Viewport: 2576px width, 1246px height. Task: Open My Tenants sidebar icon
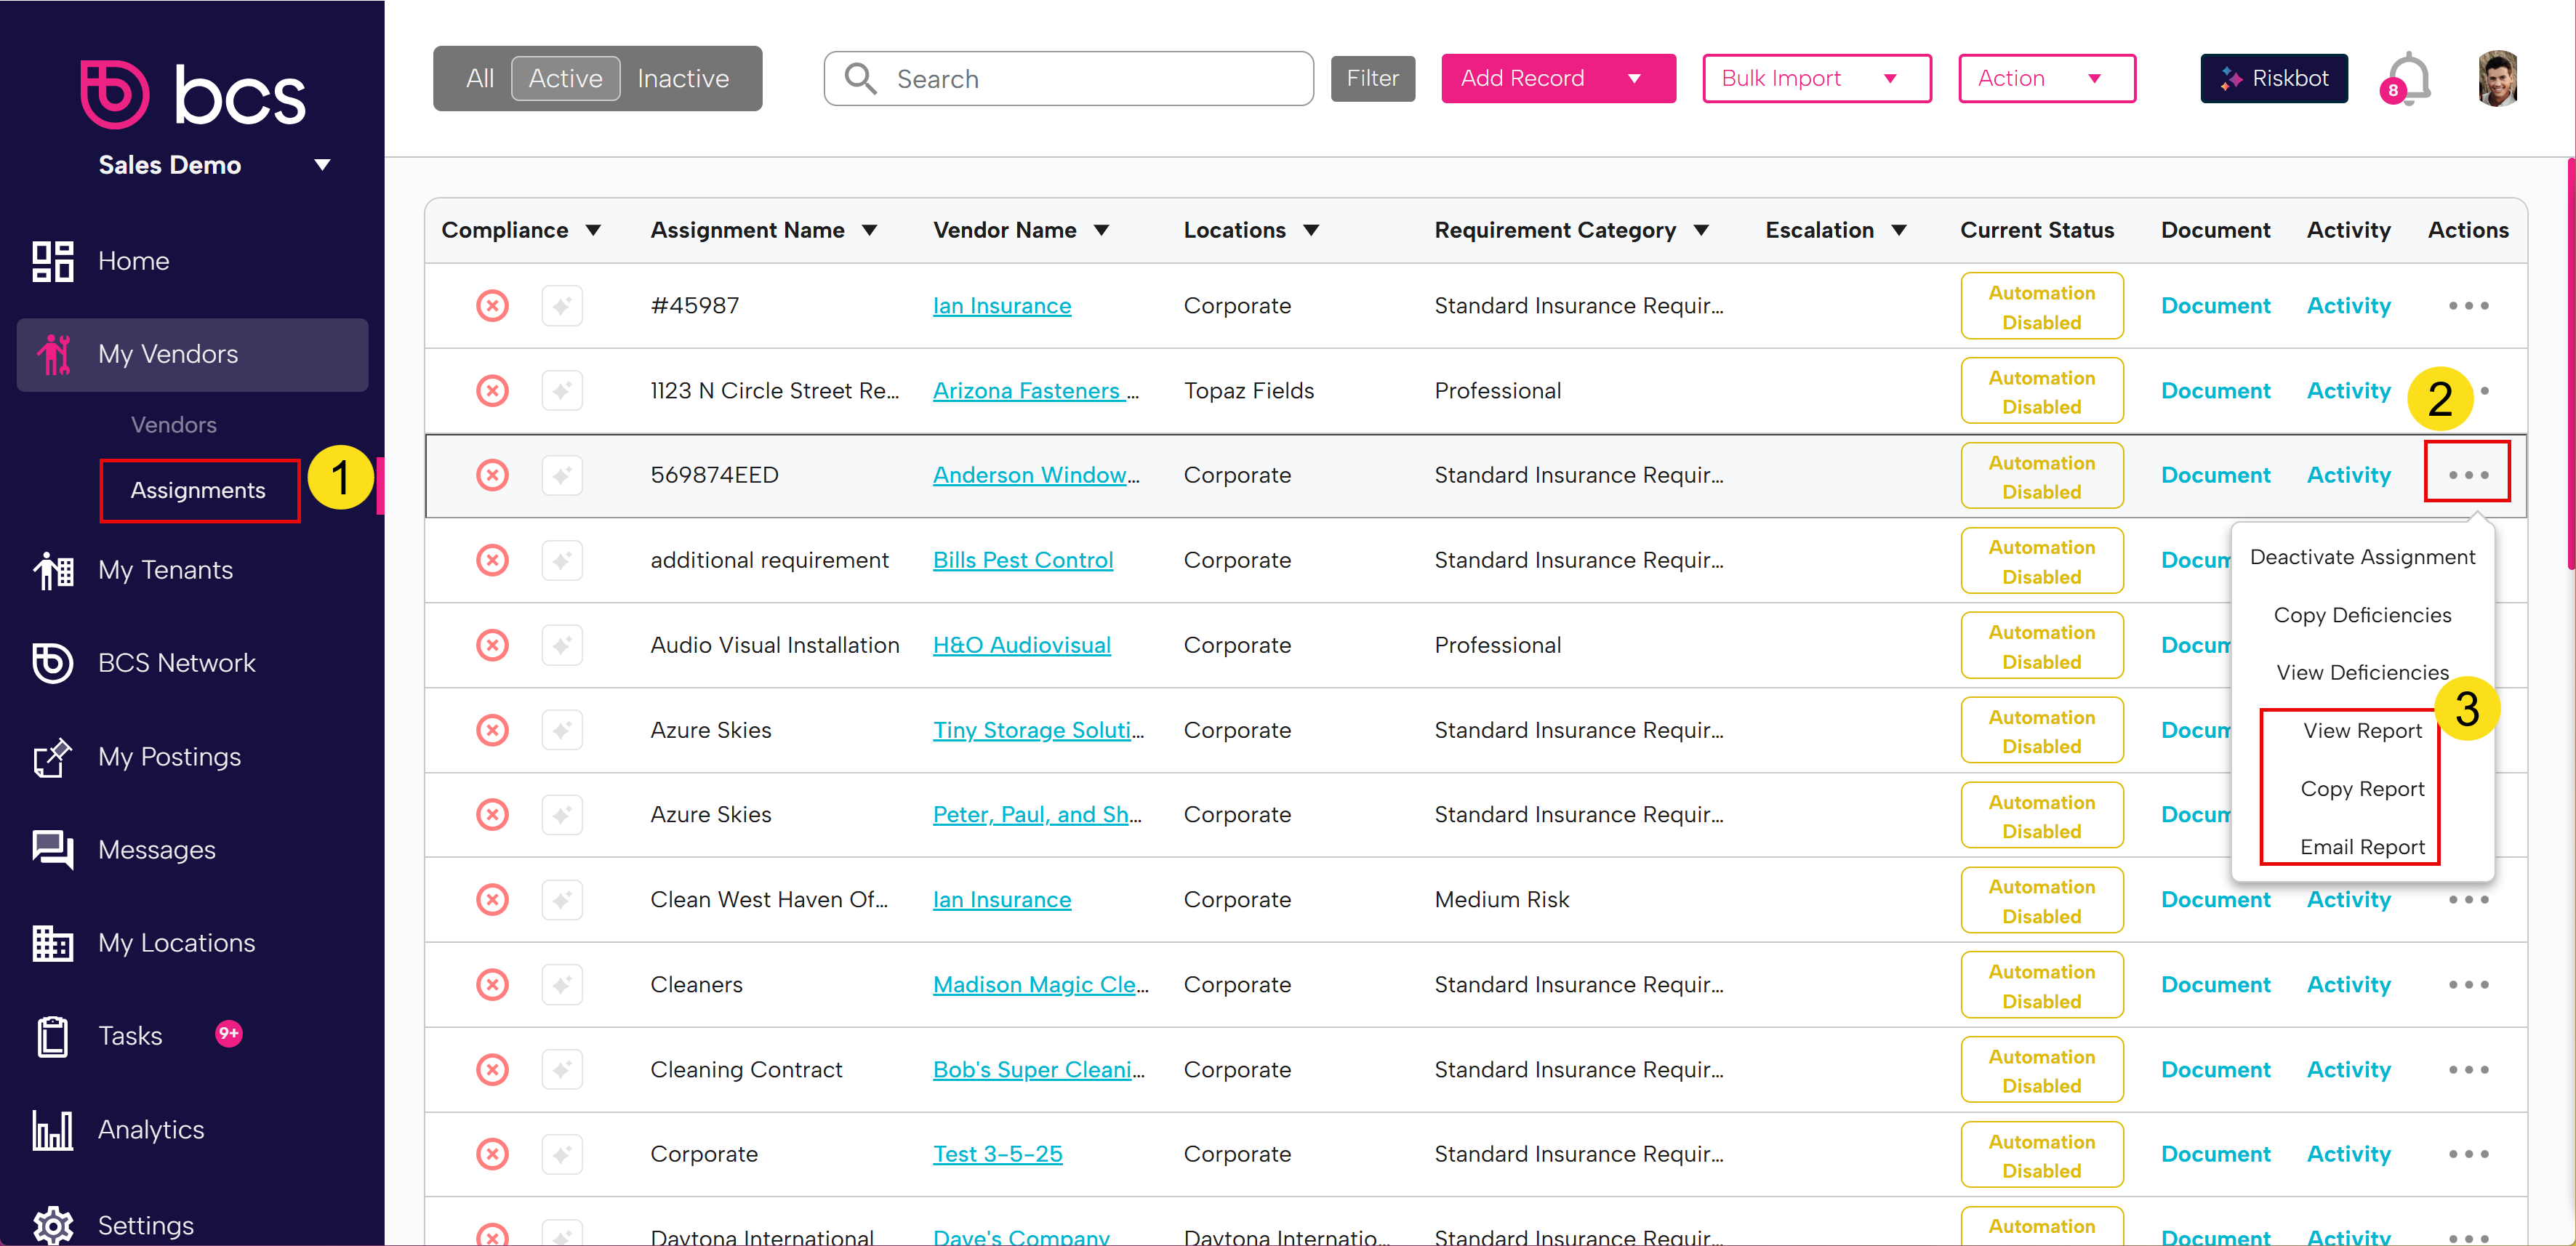tap(52, 570)
